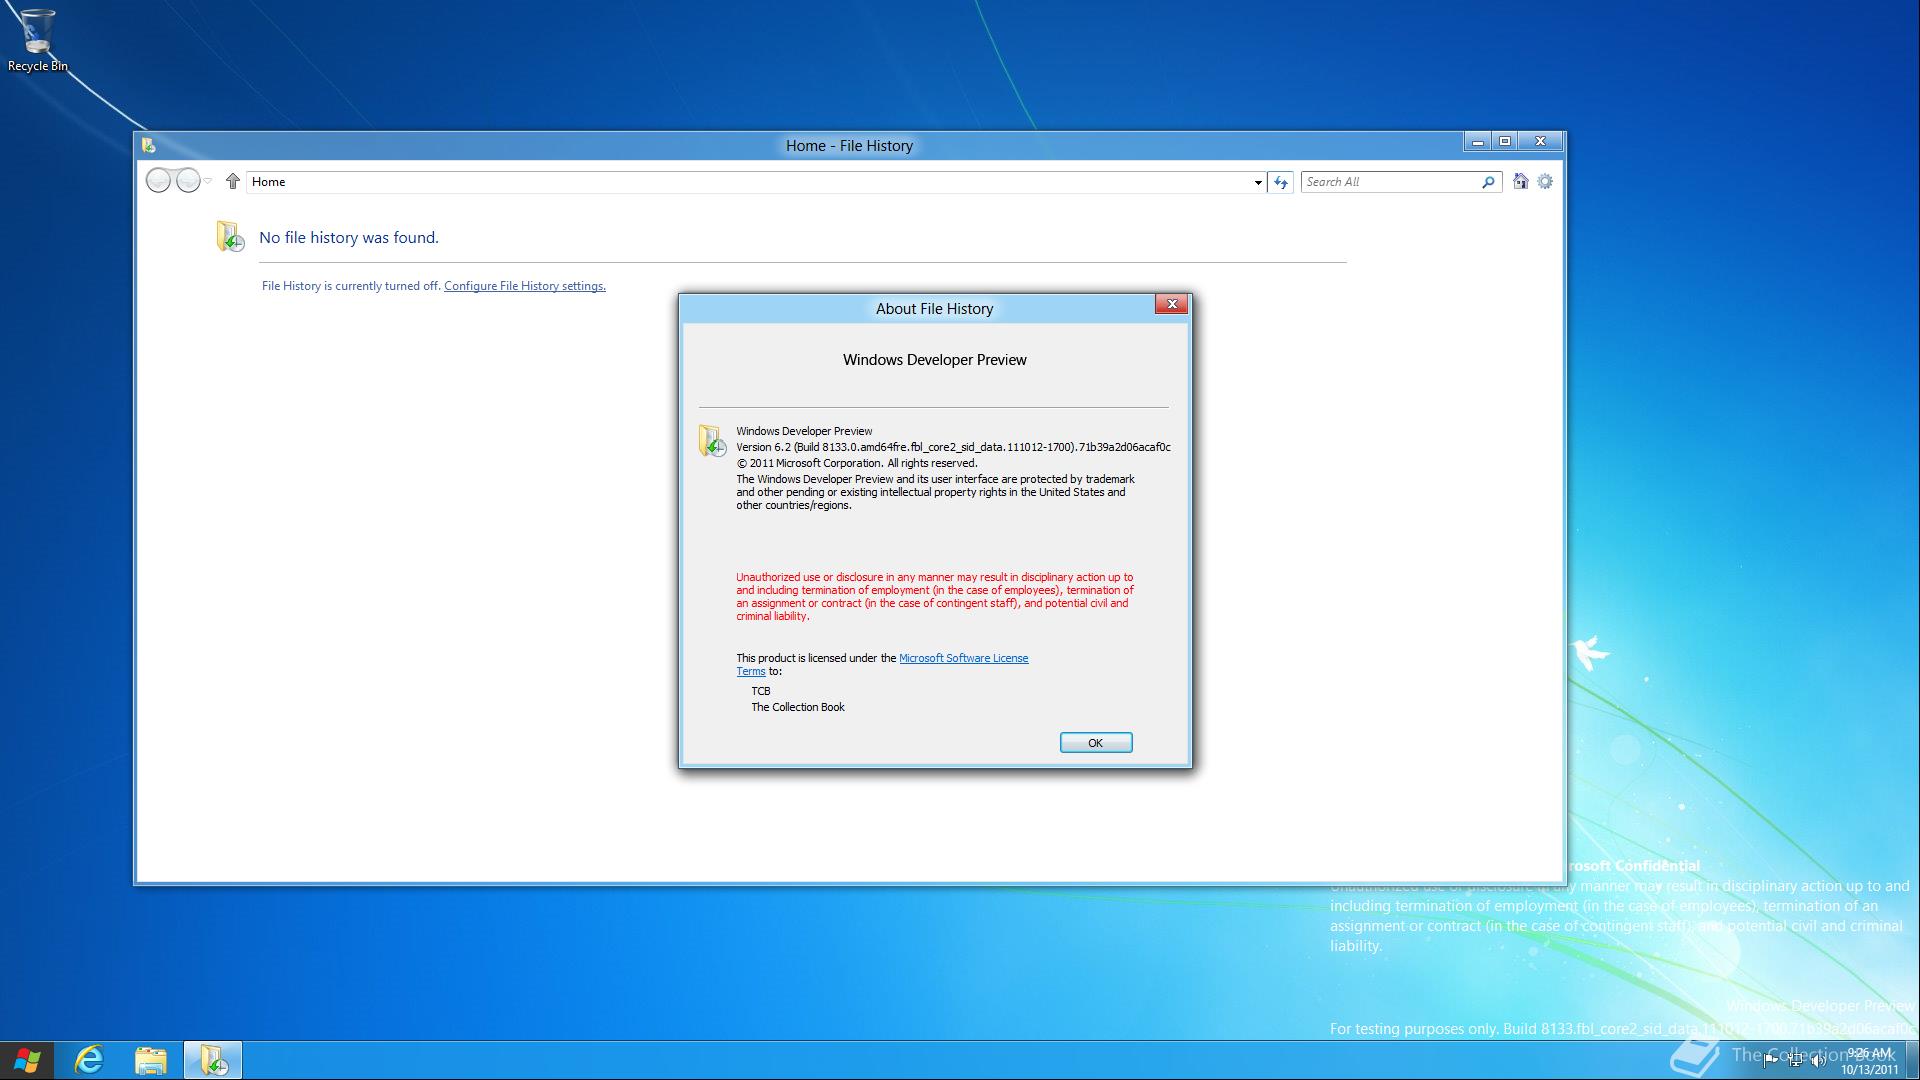Select the Recycle Bin desktop icon

tap(37, 40)
